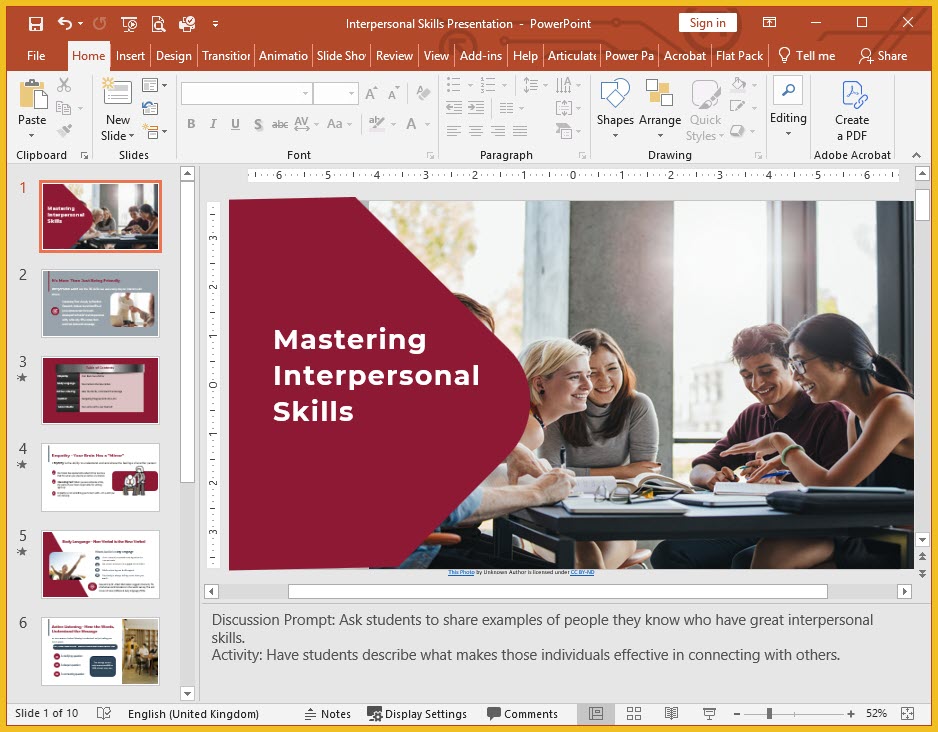The image size is (938, 732).
Task: Open the CC BY-ND license link
Action: coord(582,572)
